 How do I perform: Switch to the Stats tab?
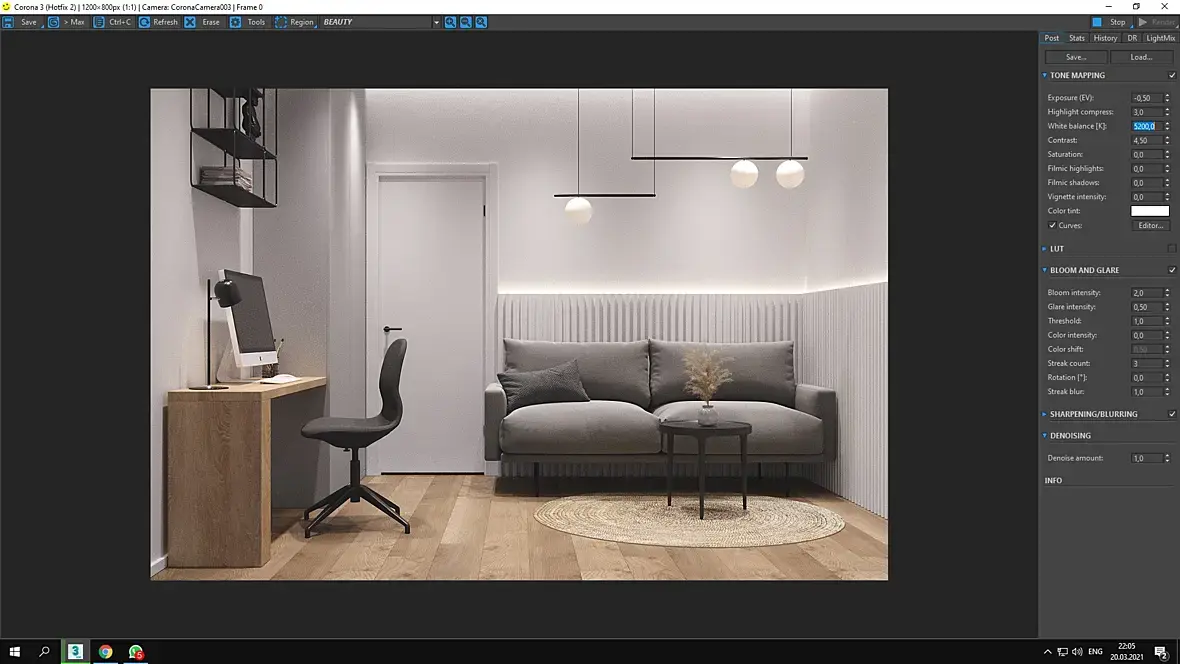[1077, 38]
